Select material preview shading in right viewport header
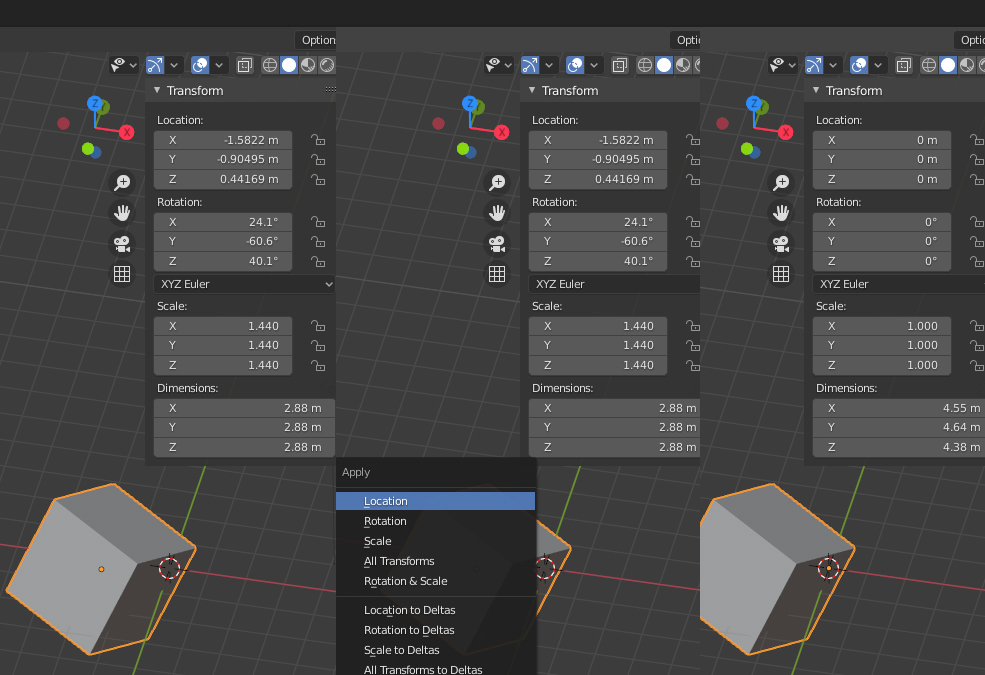Image resolution: width=985 pixels, height=675 pixels. pyautogui.click(x=967, y=65)
